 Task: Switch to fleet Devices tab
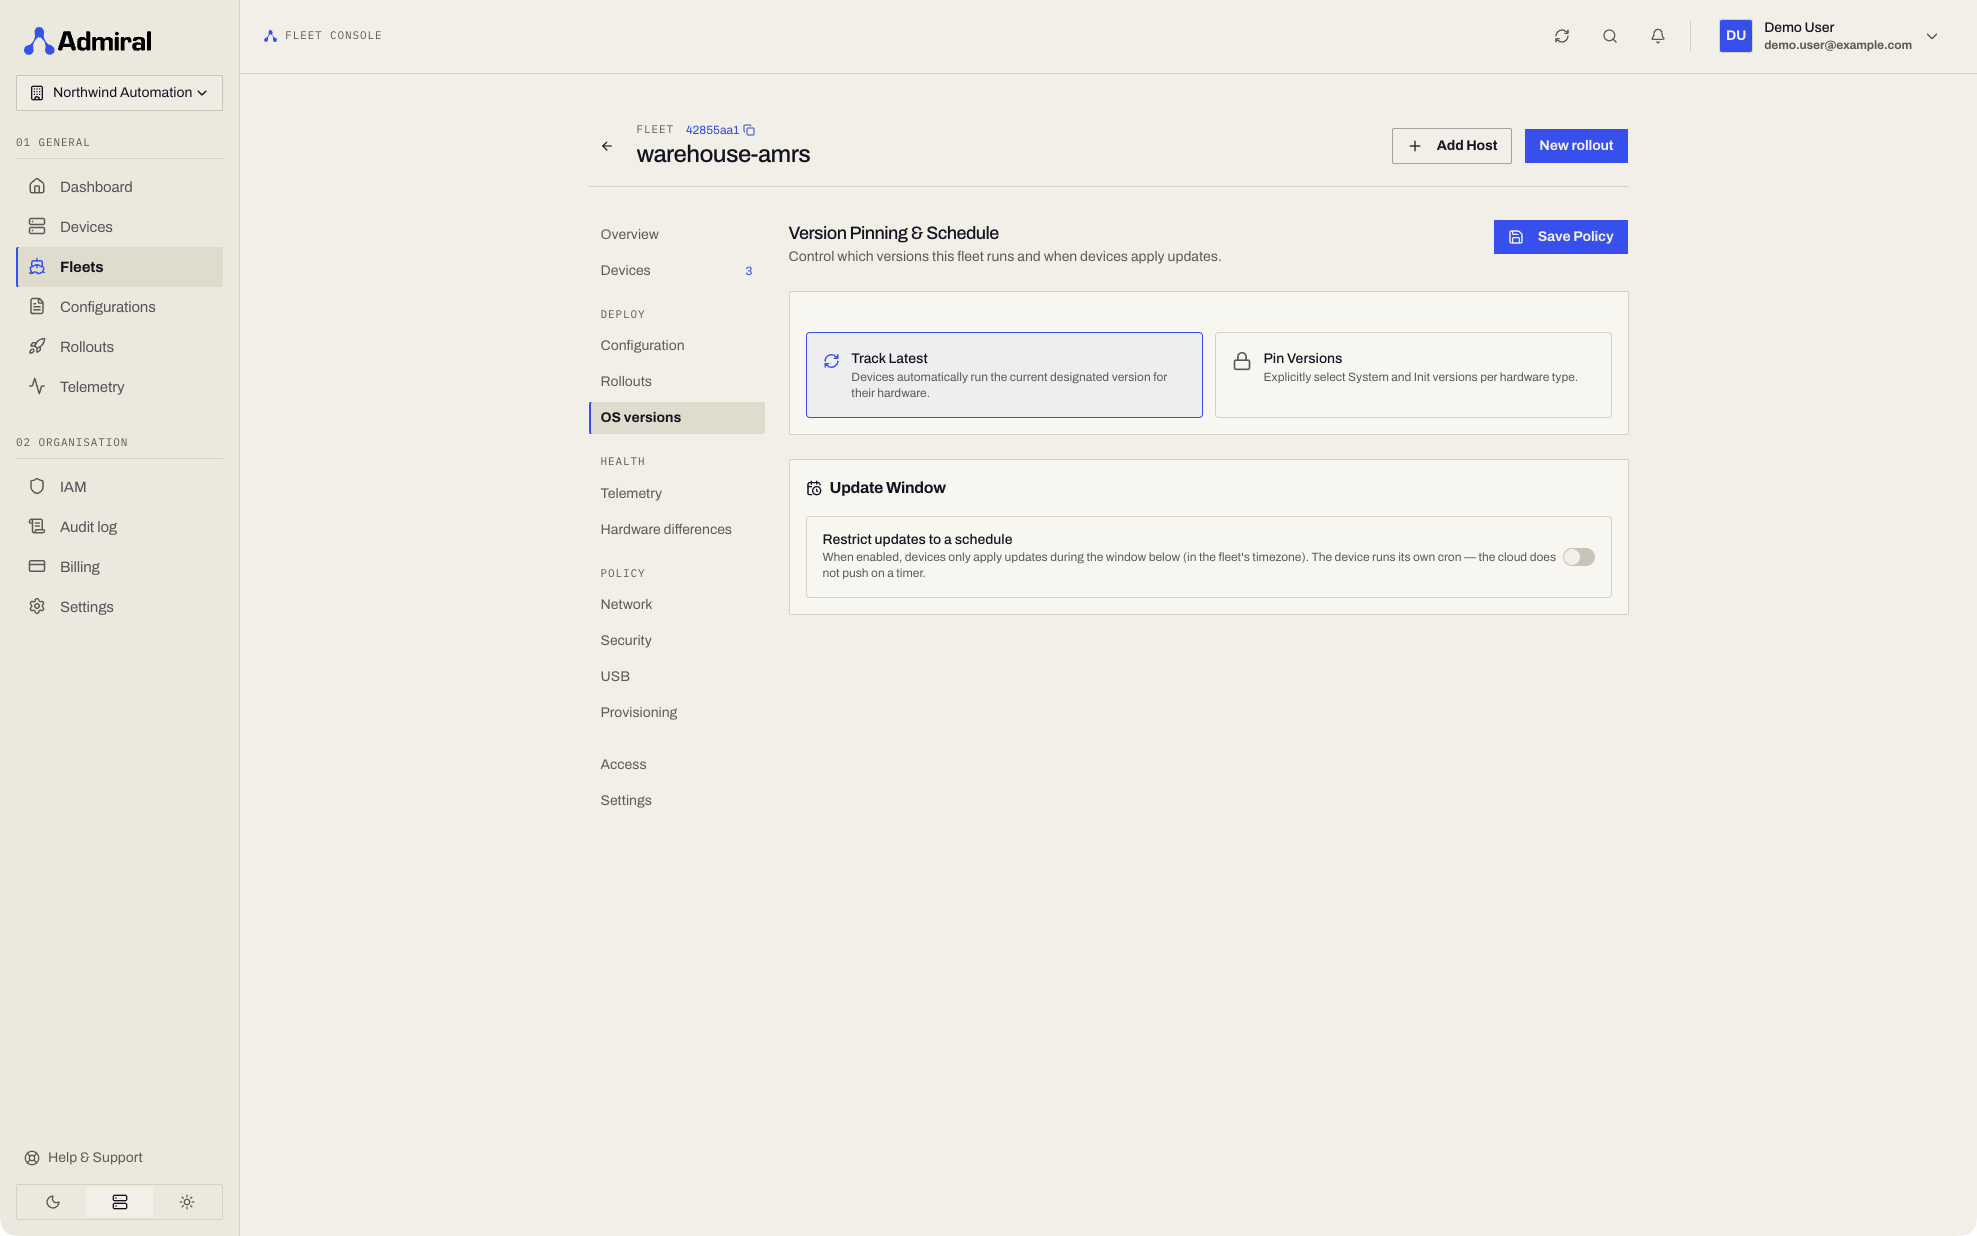click(x=677, y=270)
